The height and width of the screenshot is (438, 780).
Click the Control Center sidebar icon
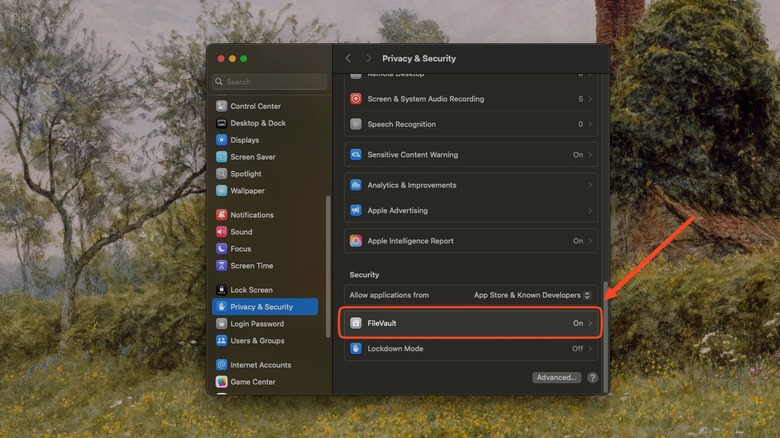[x=222, y=106]
